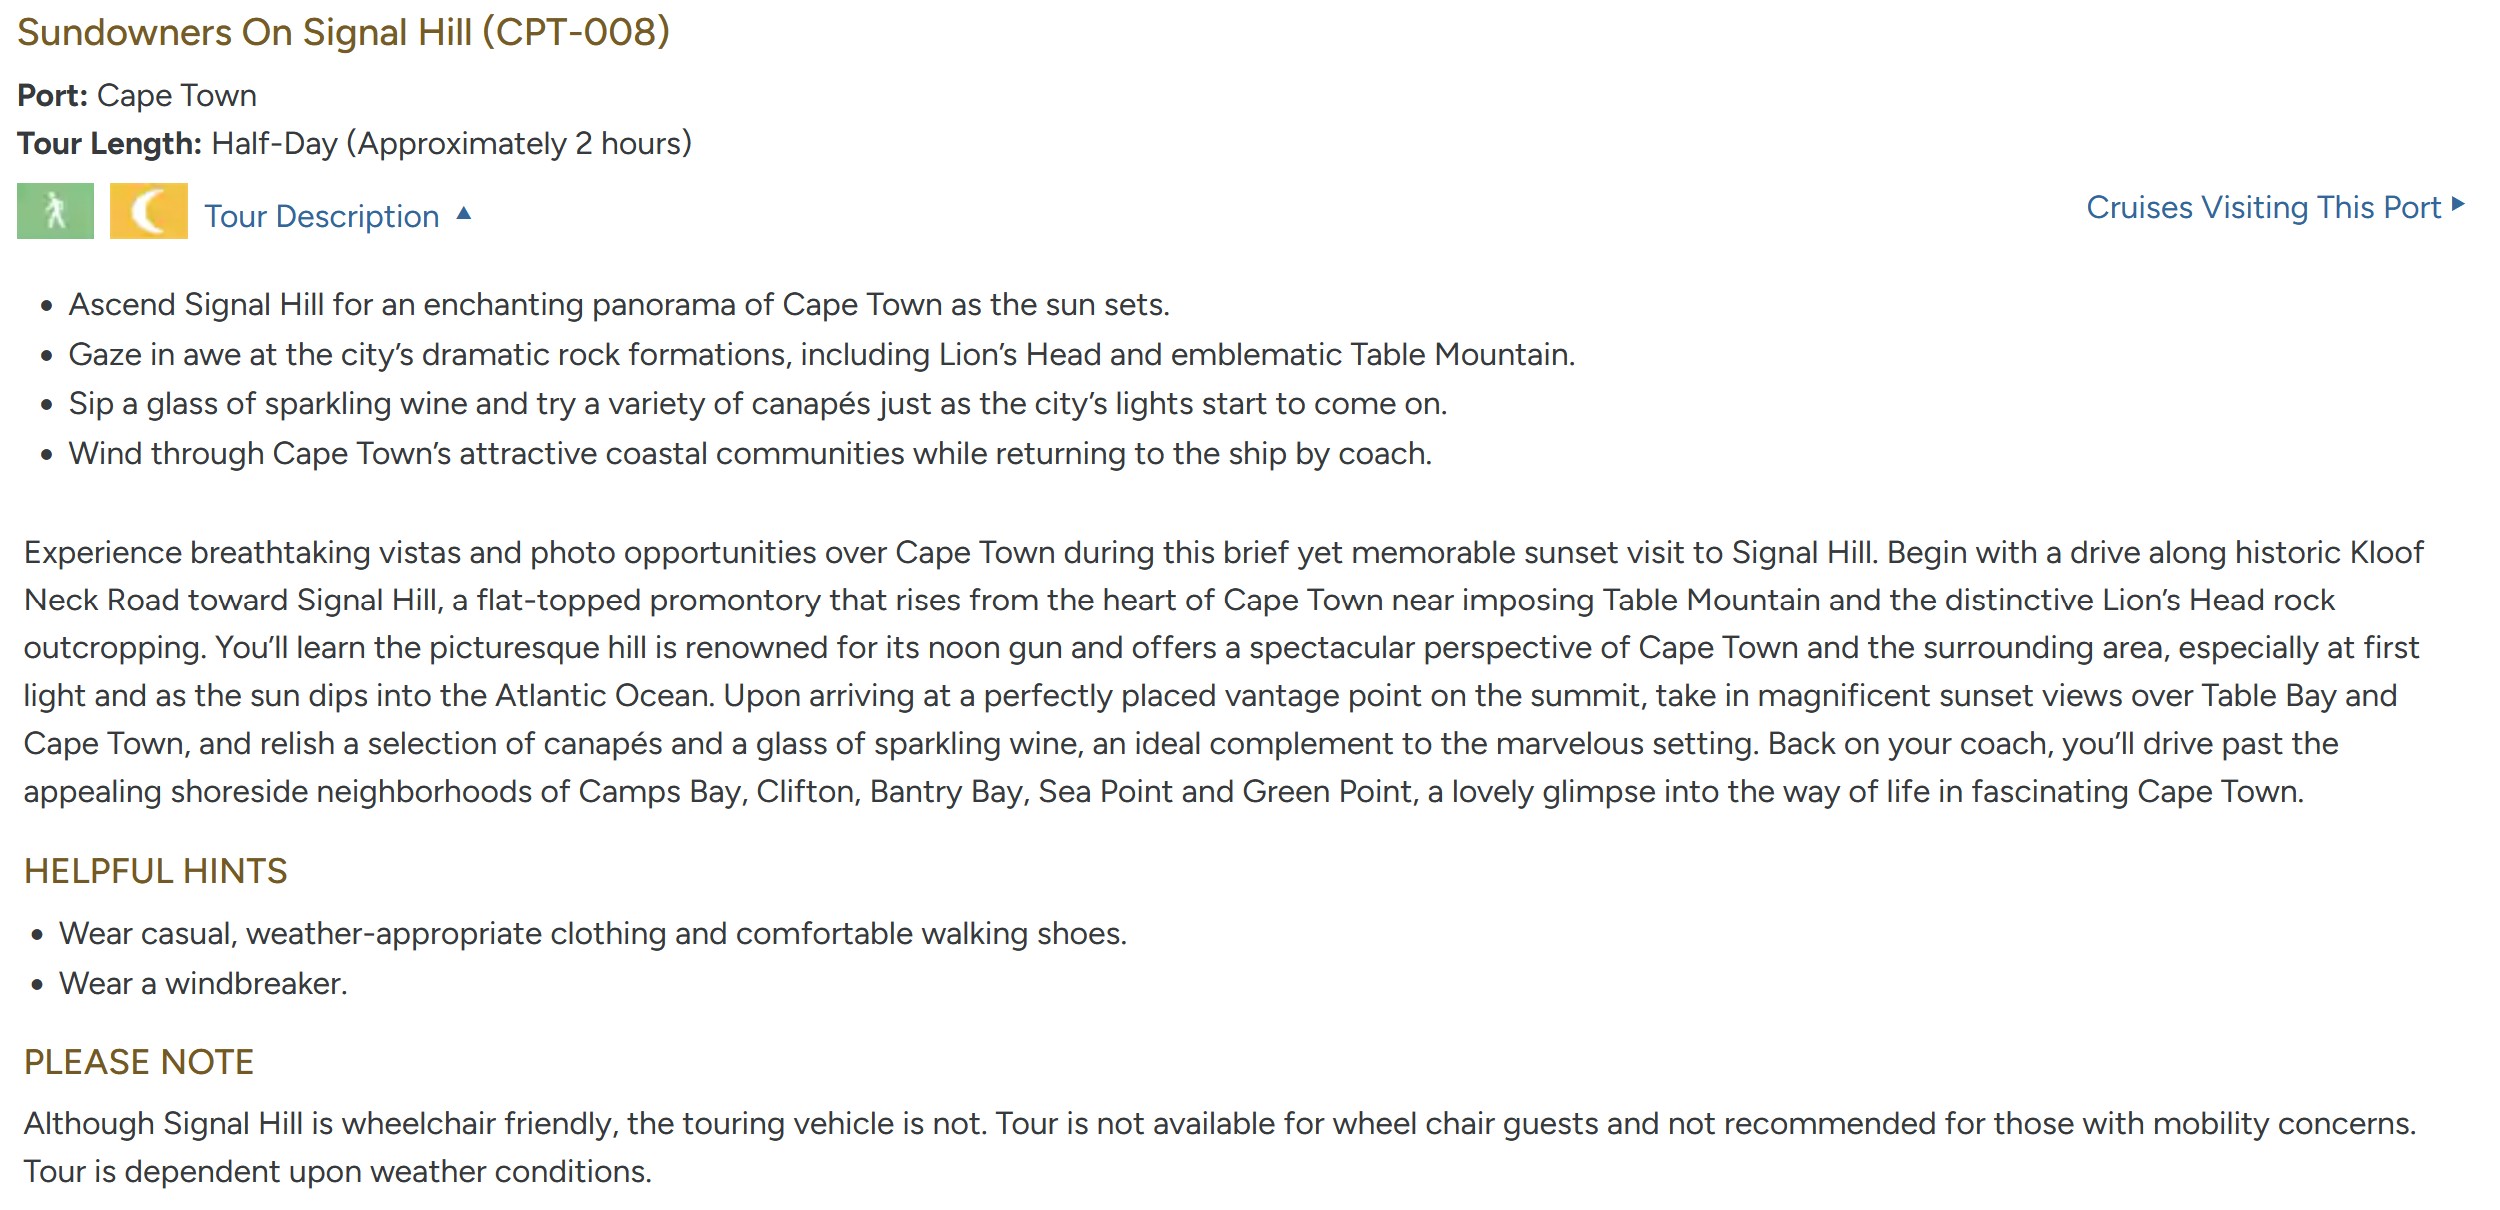Click the Wind through Cape Town's communities bullet
Viewport: 2500px width, 1210px height.
(x=750, y=453)
